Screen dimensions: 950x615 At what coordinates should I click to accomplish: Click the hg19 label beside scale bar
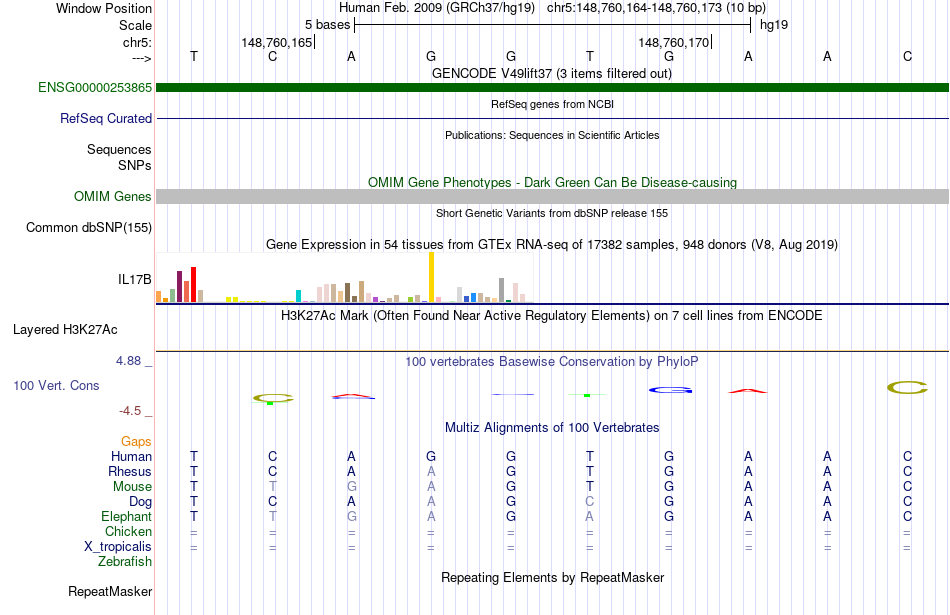(774, 25)
